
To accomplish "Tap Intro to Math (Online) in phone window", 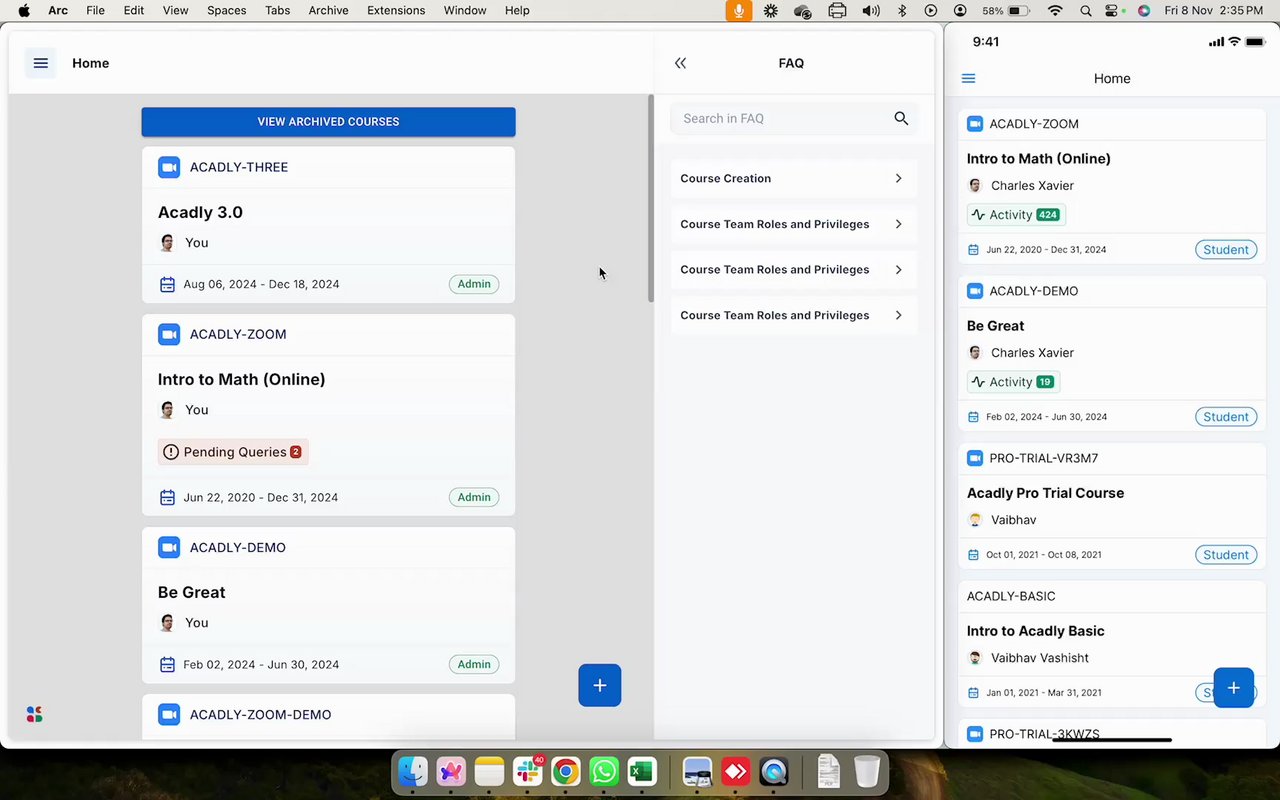I will click(x=1039, y=158).
